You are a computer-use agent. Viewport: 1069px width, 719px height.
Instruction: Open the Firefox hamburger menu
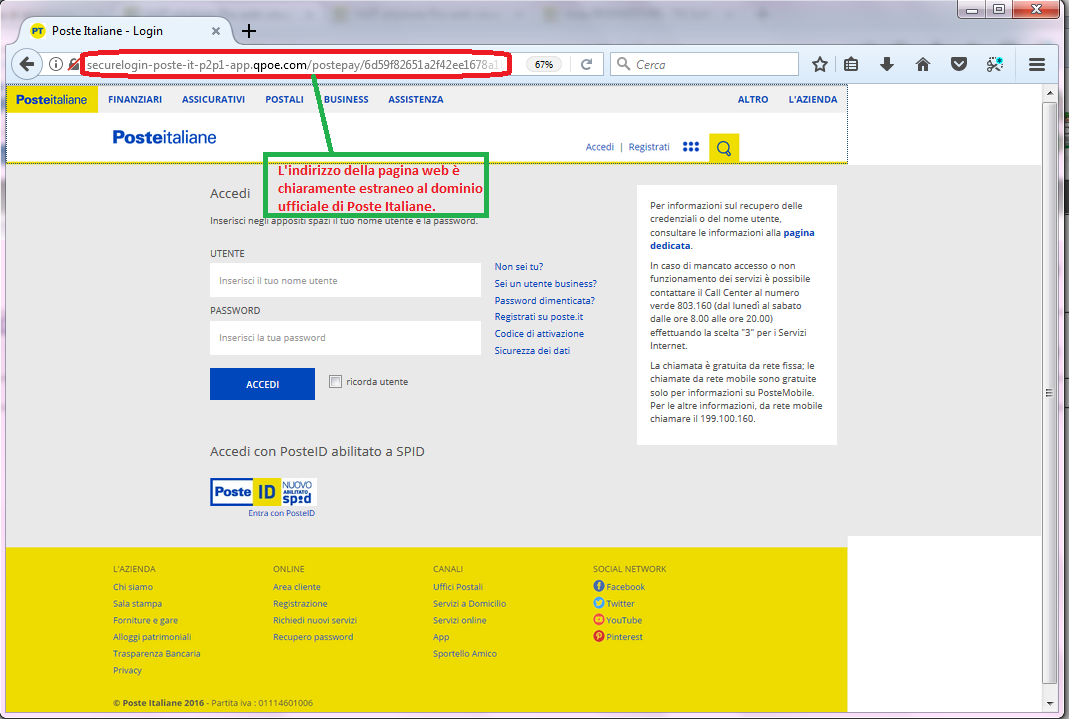pyautogui.click(x=1037, y=64)
